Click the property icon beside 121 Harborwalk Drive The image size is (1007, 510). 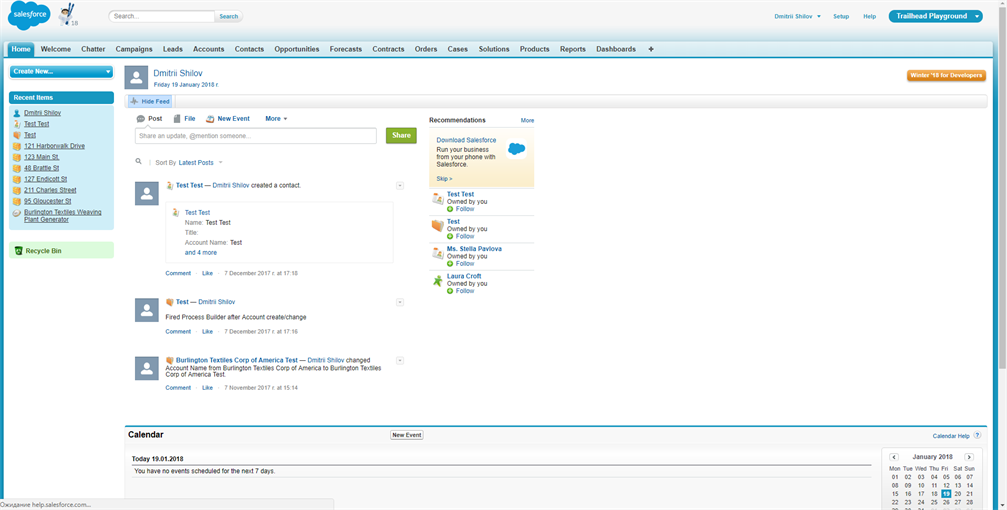[17, 146]
